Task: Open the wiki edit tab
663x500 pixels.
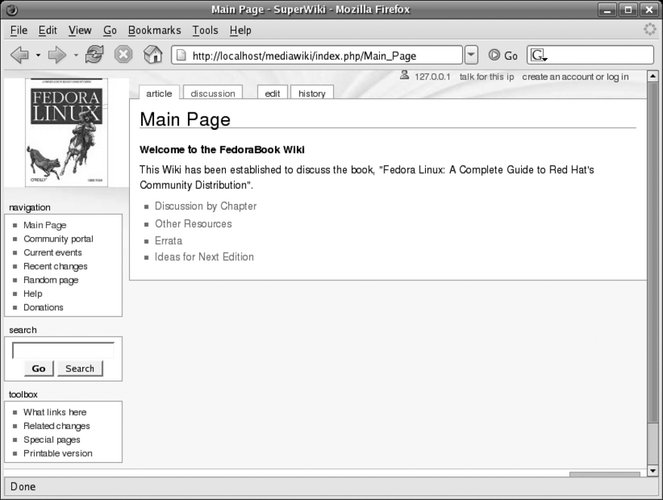Action: [x=272, y=93]
